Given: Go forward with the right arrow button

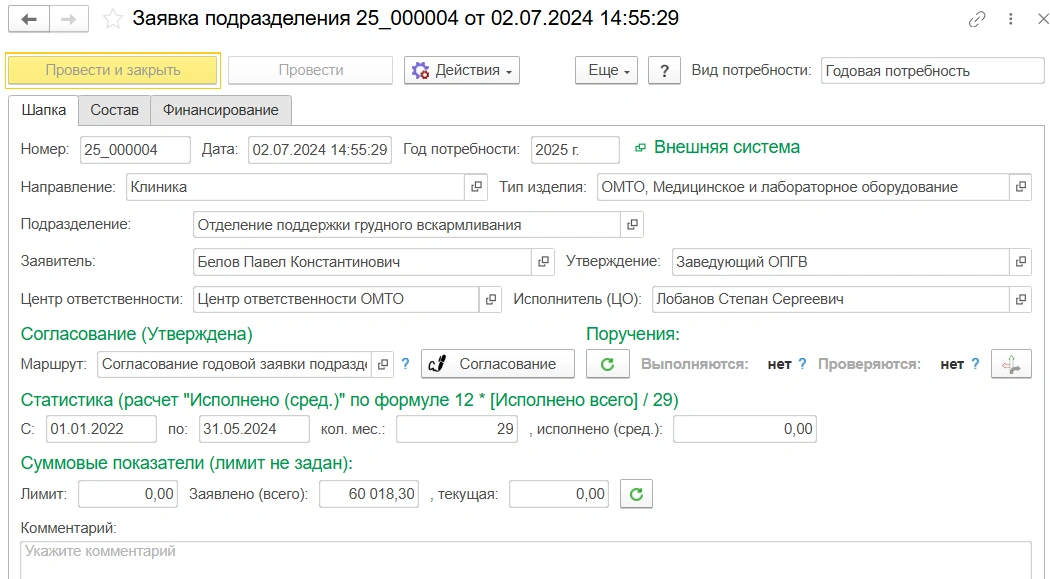Looking at the screenshot, I should tap(68, 19).
